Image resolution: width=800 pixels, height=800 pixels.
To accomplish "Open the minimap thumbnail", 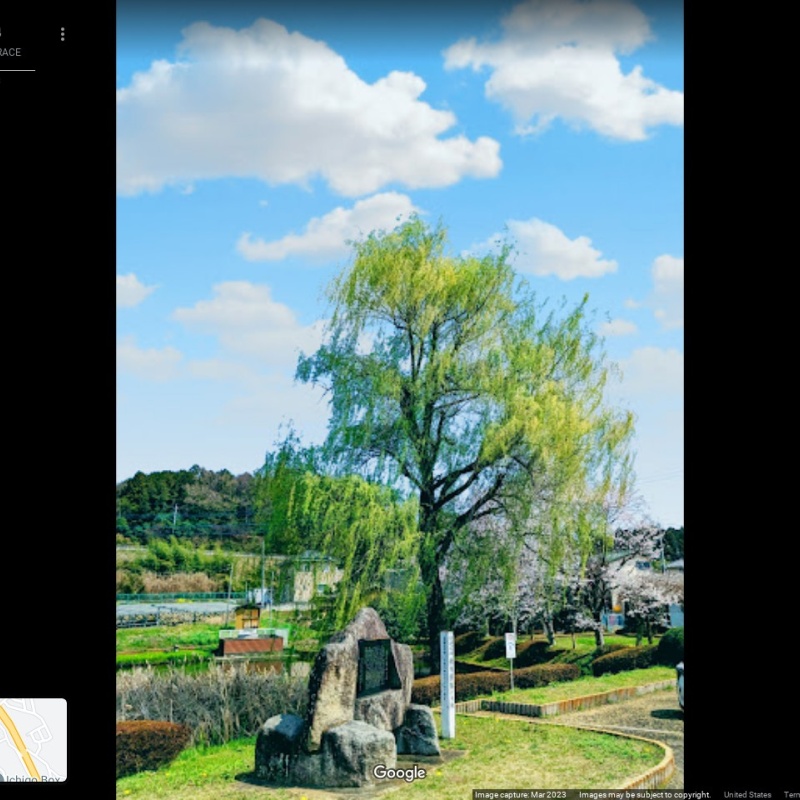I will pyautogui.click(x=33, y=740).
